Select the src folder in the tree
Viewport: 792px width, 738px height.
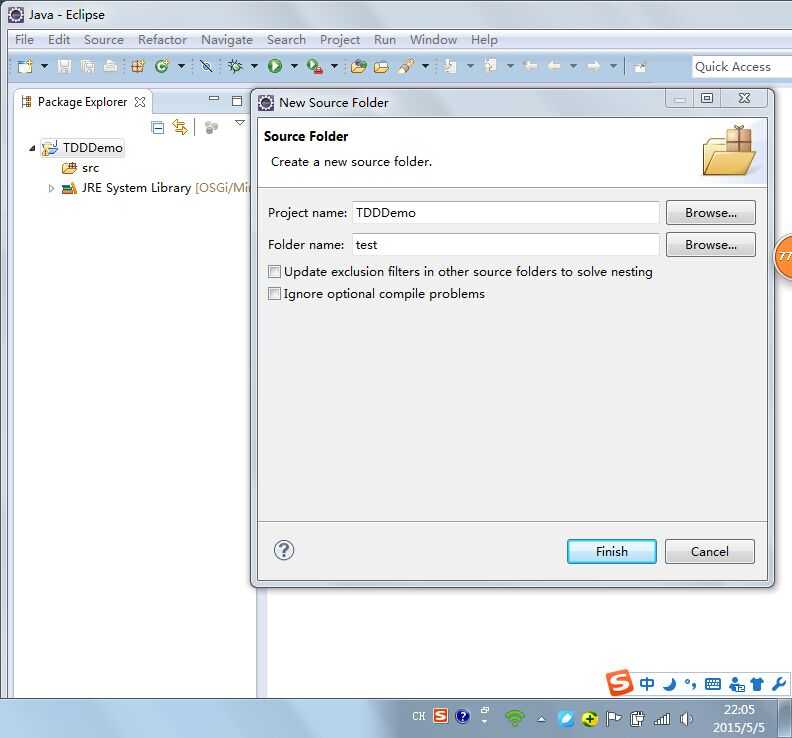click(80, 168)
